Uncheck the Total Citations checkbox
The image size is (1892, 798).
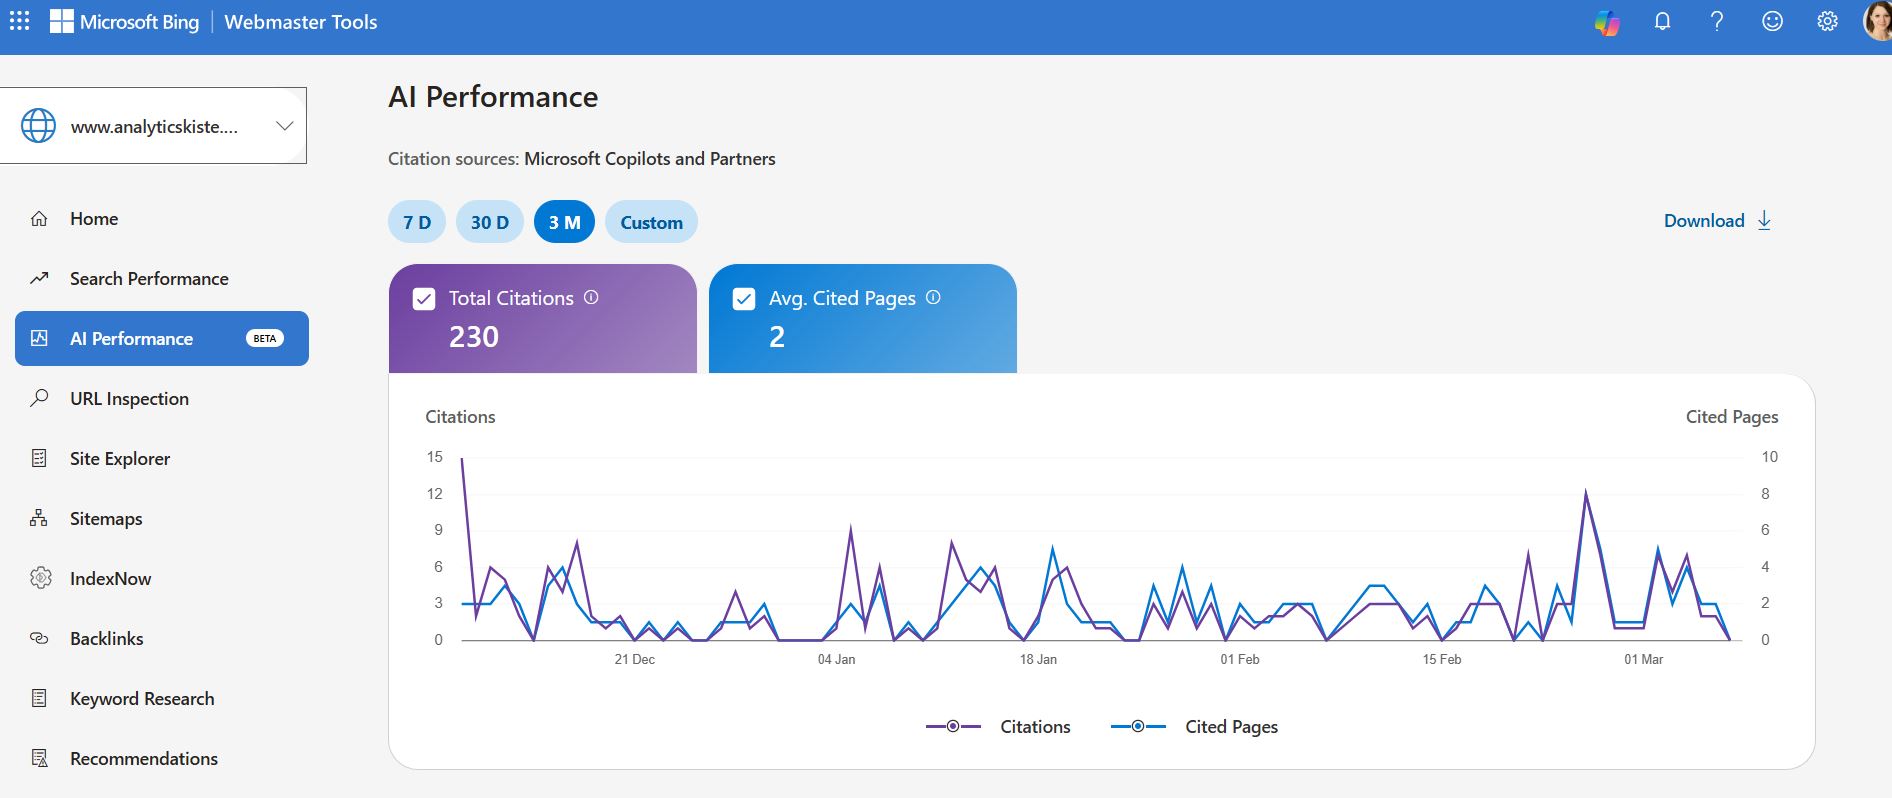(424, 299)
